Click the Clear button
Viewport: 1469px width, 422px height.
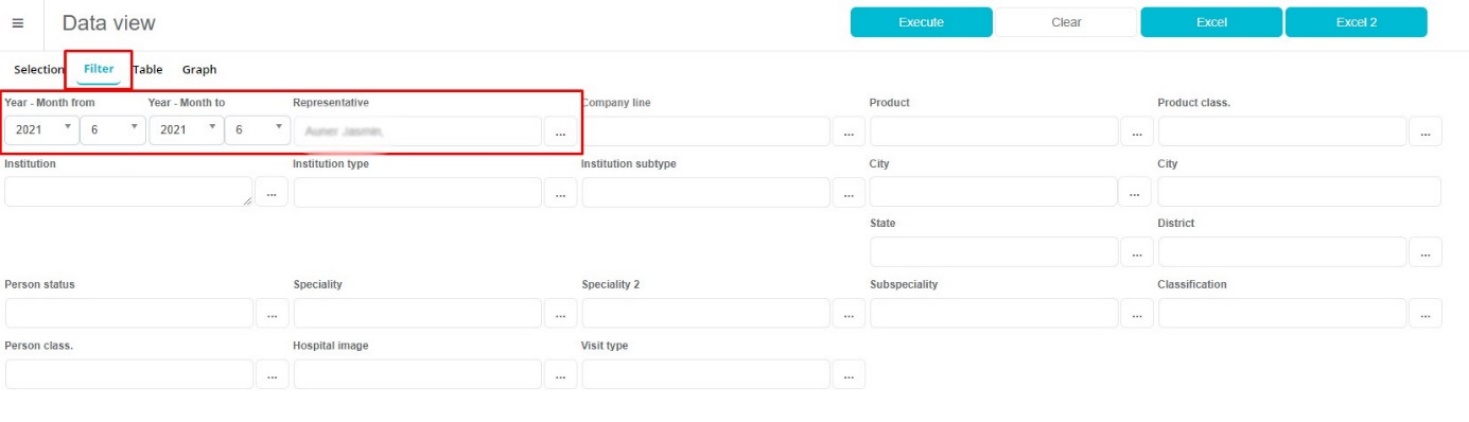(1066, 22)
